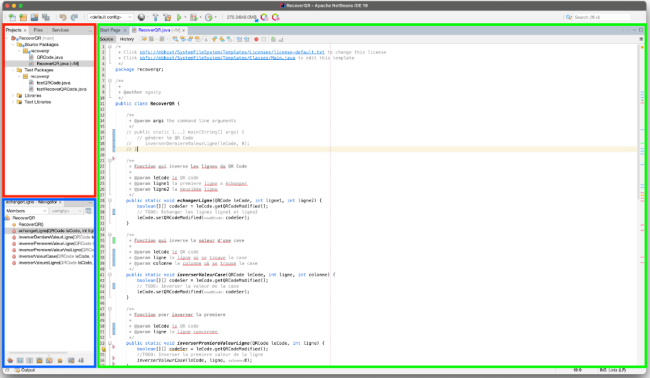This screenshot has width=650, height=378.
Task: Close the Start Page editor tab
Action: (x=124, y=31)
